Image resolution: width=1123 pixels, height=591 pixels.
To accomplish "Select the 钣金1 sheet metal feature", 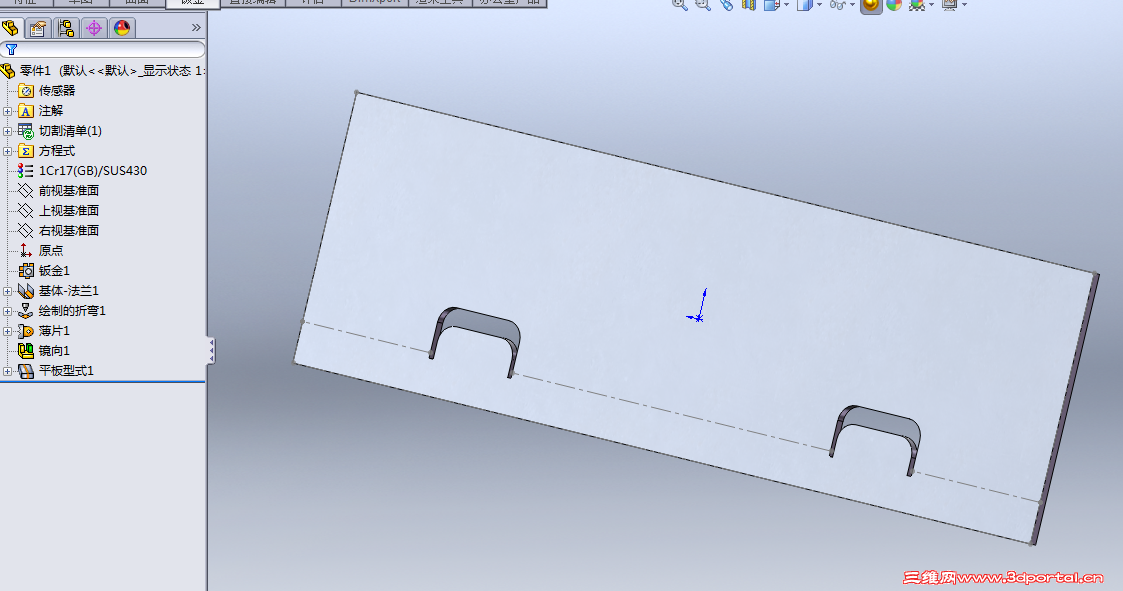I will (44, 271).
